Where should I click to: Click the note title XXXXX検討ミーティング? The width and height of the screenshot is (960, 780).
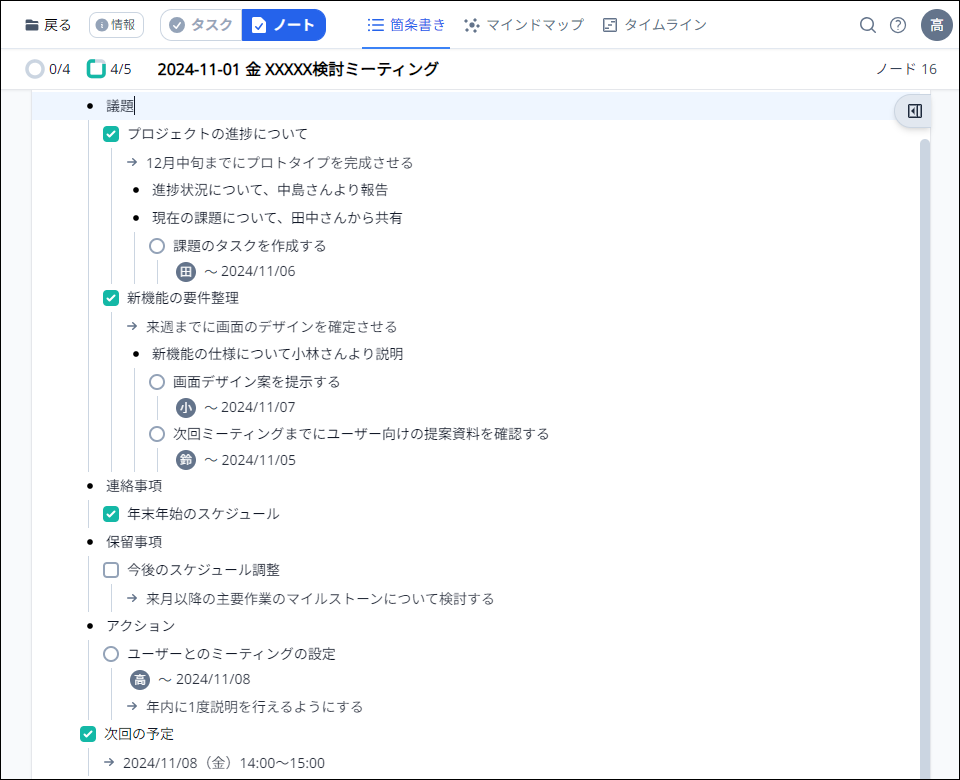(298, 69)
